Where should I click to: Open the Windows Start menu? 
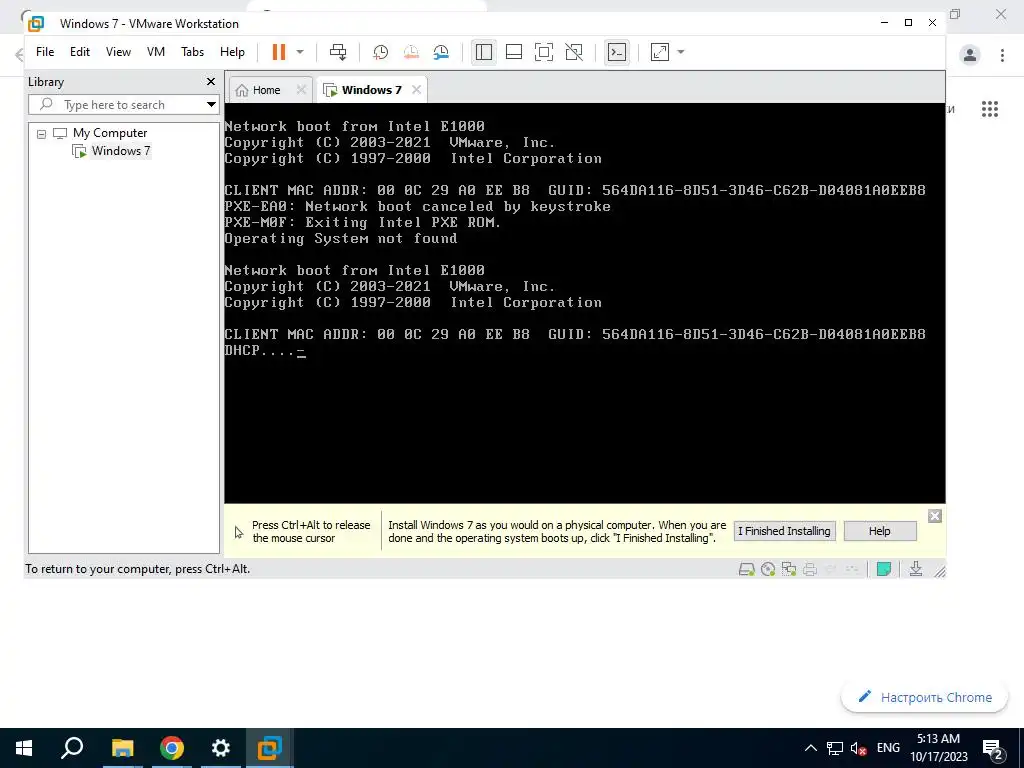24,748
